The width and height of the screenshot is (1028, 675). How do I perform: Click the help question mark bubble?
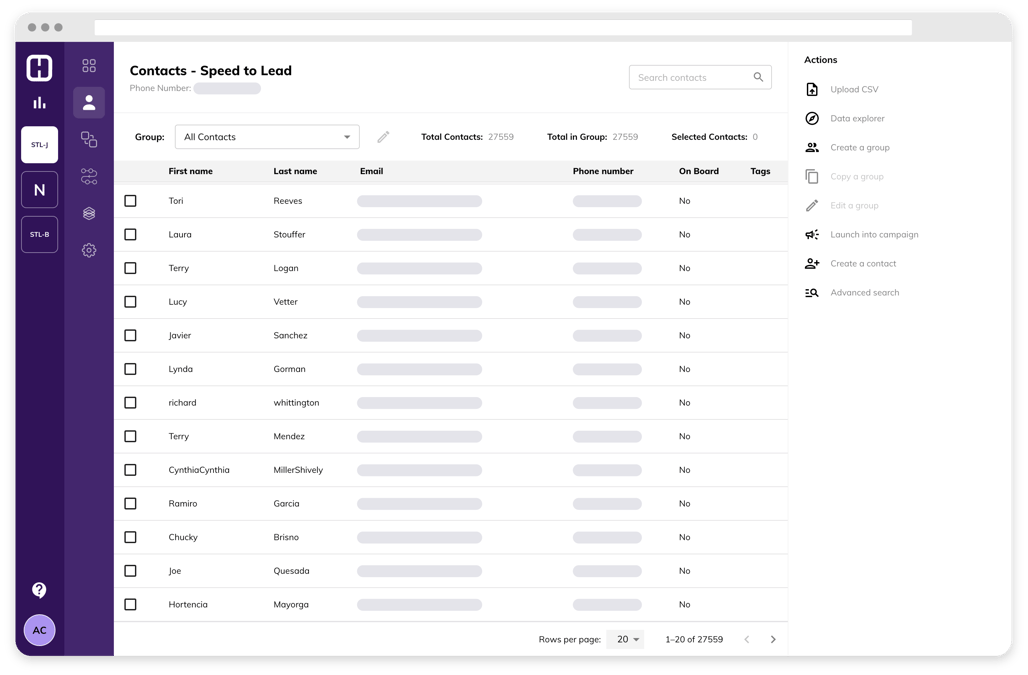[x=39, y=590]
